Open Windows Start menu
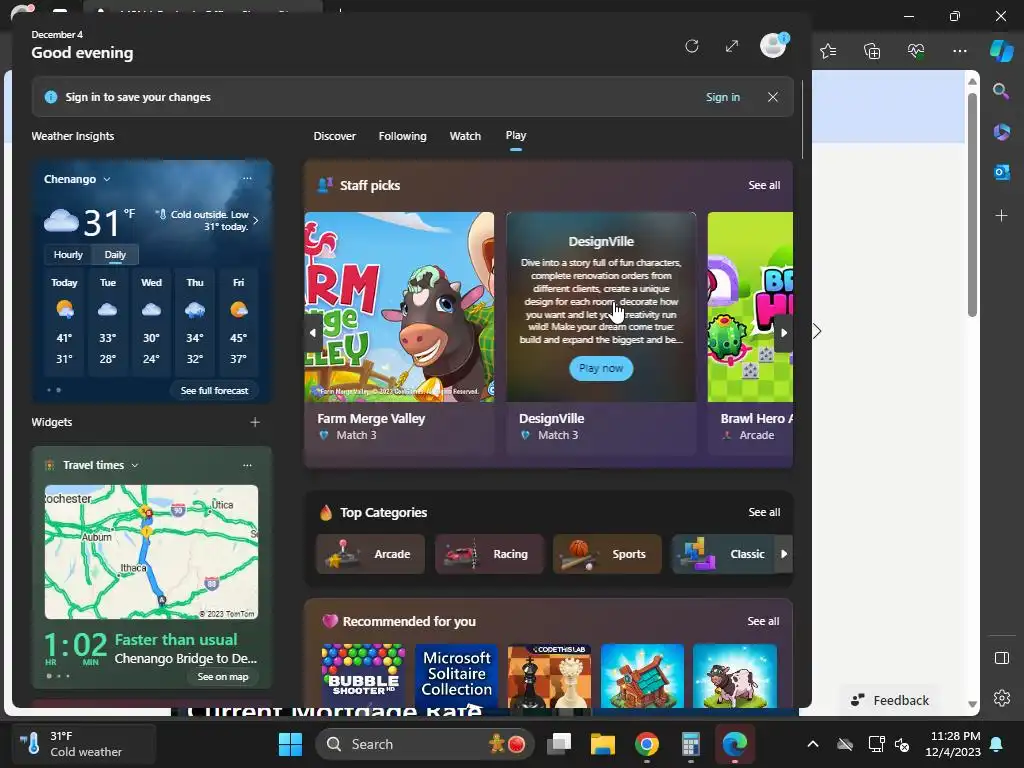1024x768 pixels. [x=290, y=744]
